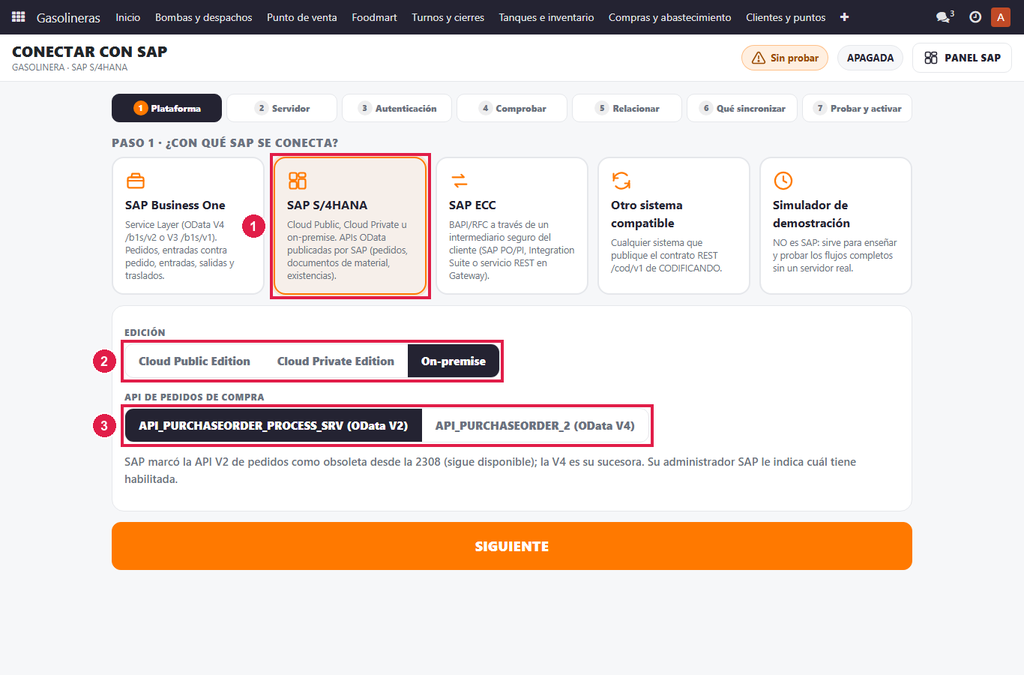Select Cloud Private Edition option
1024x675 pixels.
tap(336, 361)
